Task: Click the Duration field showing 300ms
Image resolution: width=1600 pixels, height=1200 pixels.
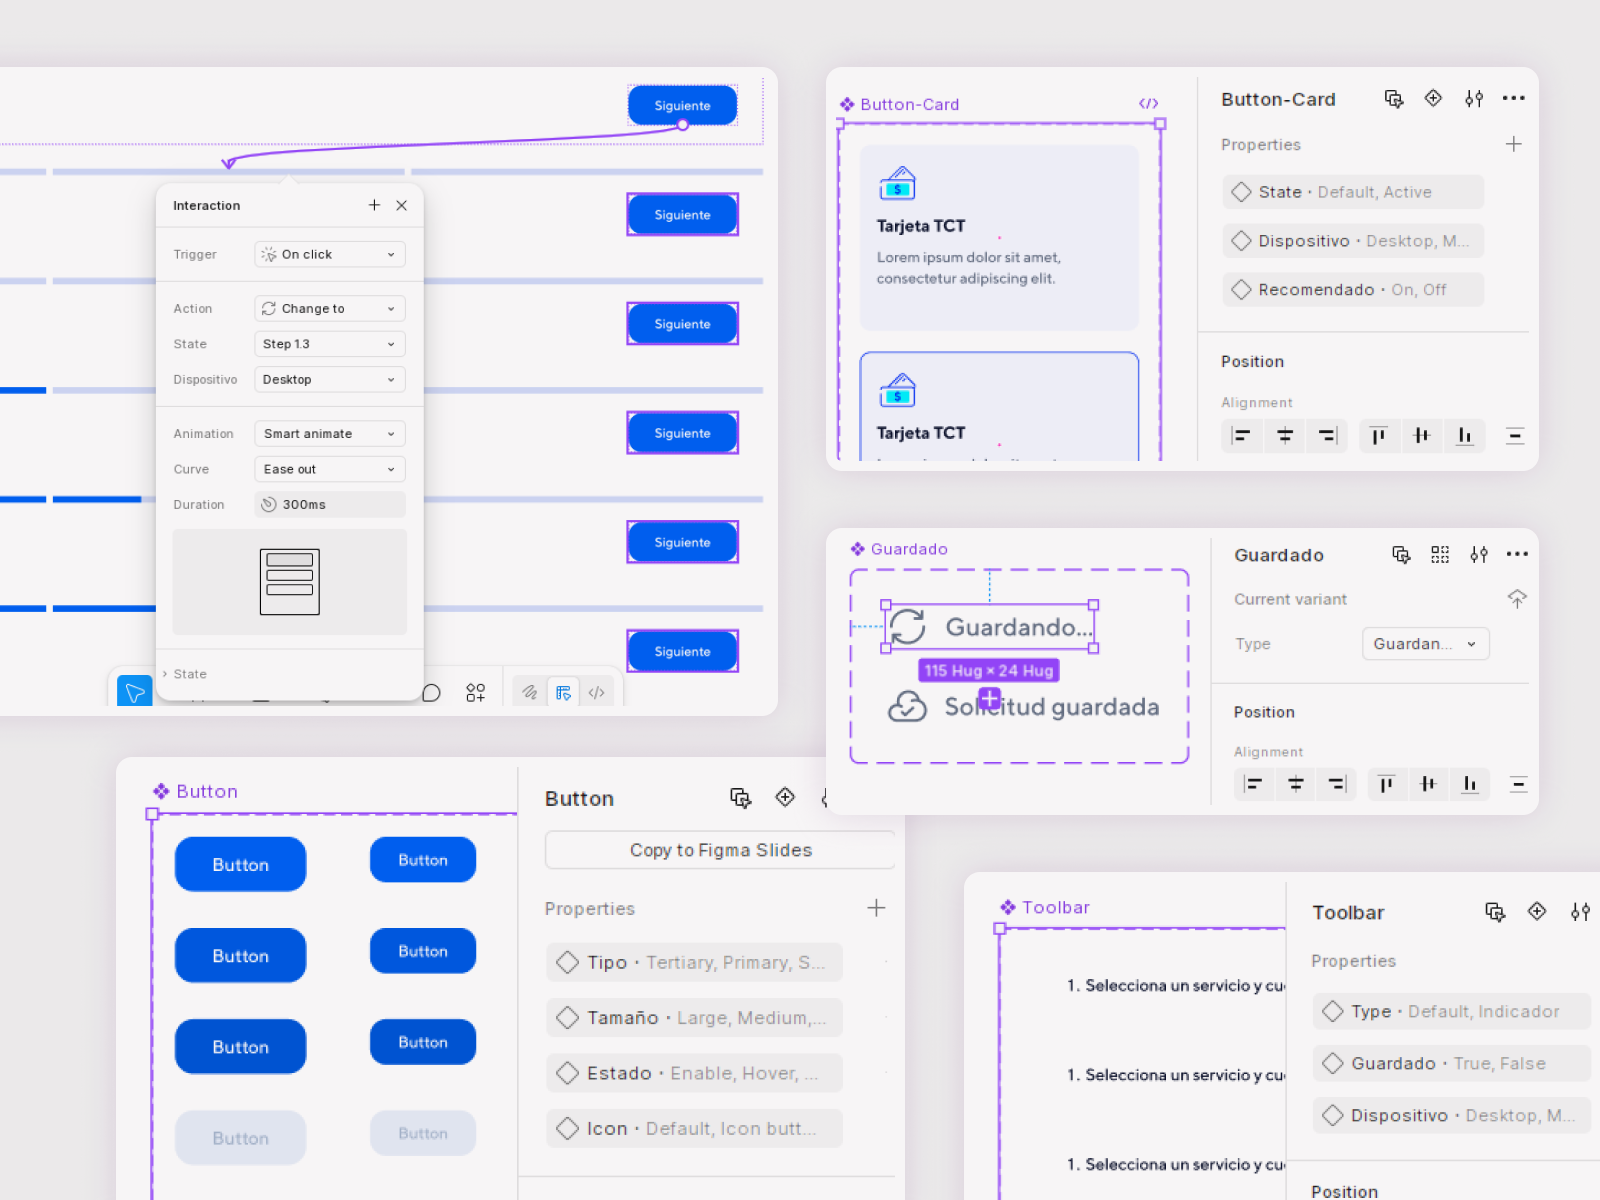Action: click(x=329, y=505)
